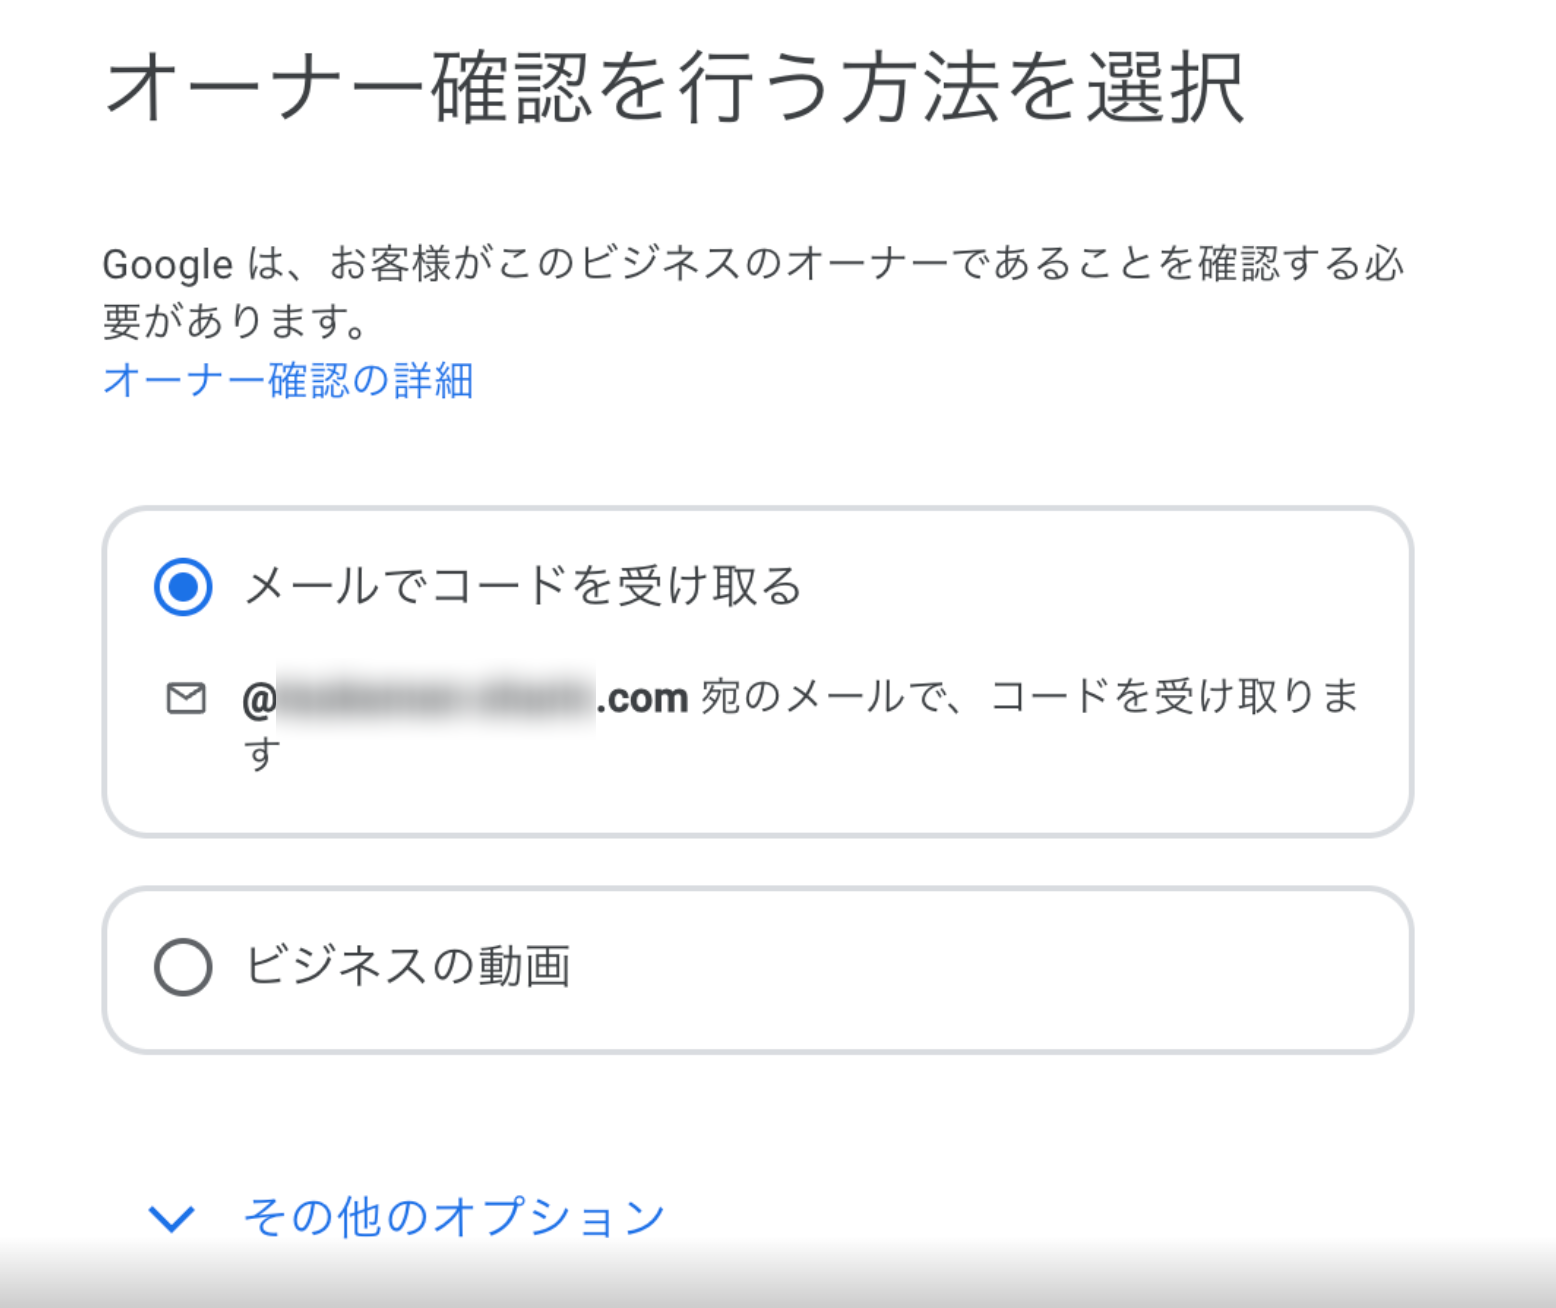This screenshot has width=1556, height=1308.
Task: Toggle selection to the video verification radio
Action: coord(183,966)
